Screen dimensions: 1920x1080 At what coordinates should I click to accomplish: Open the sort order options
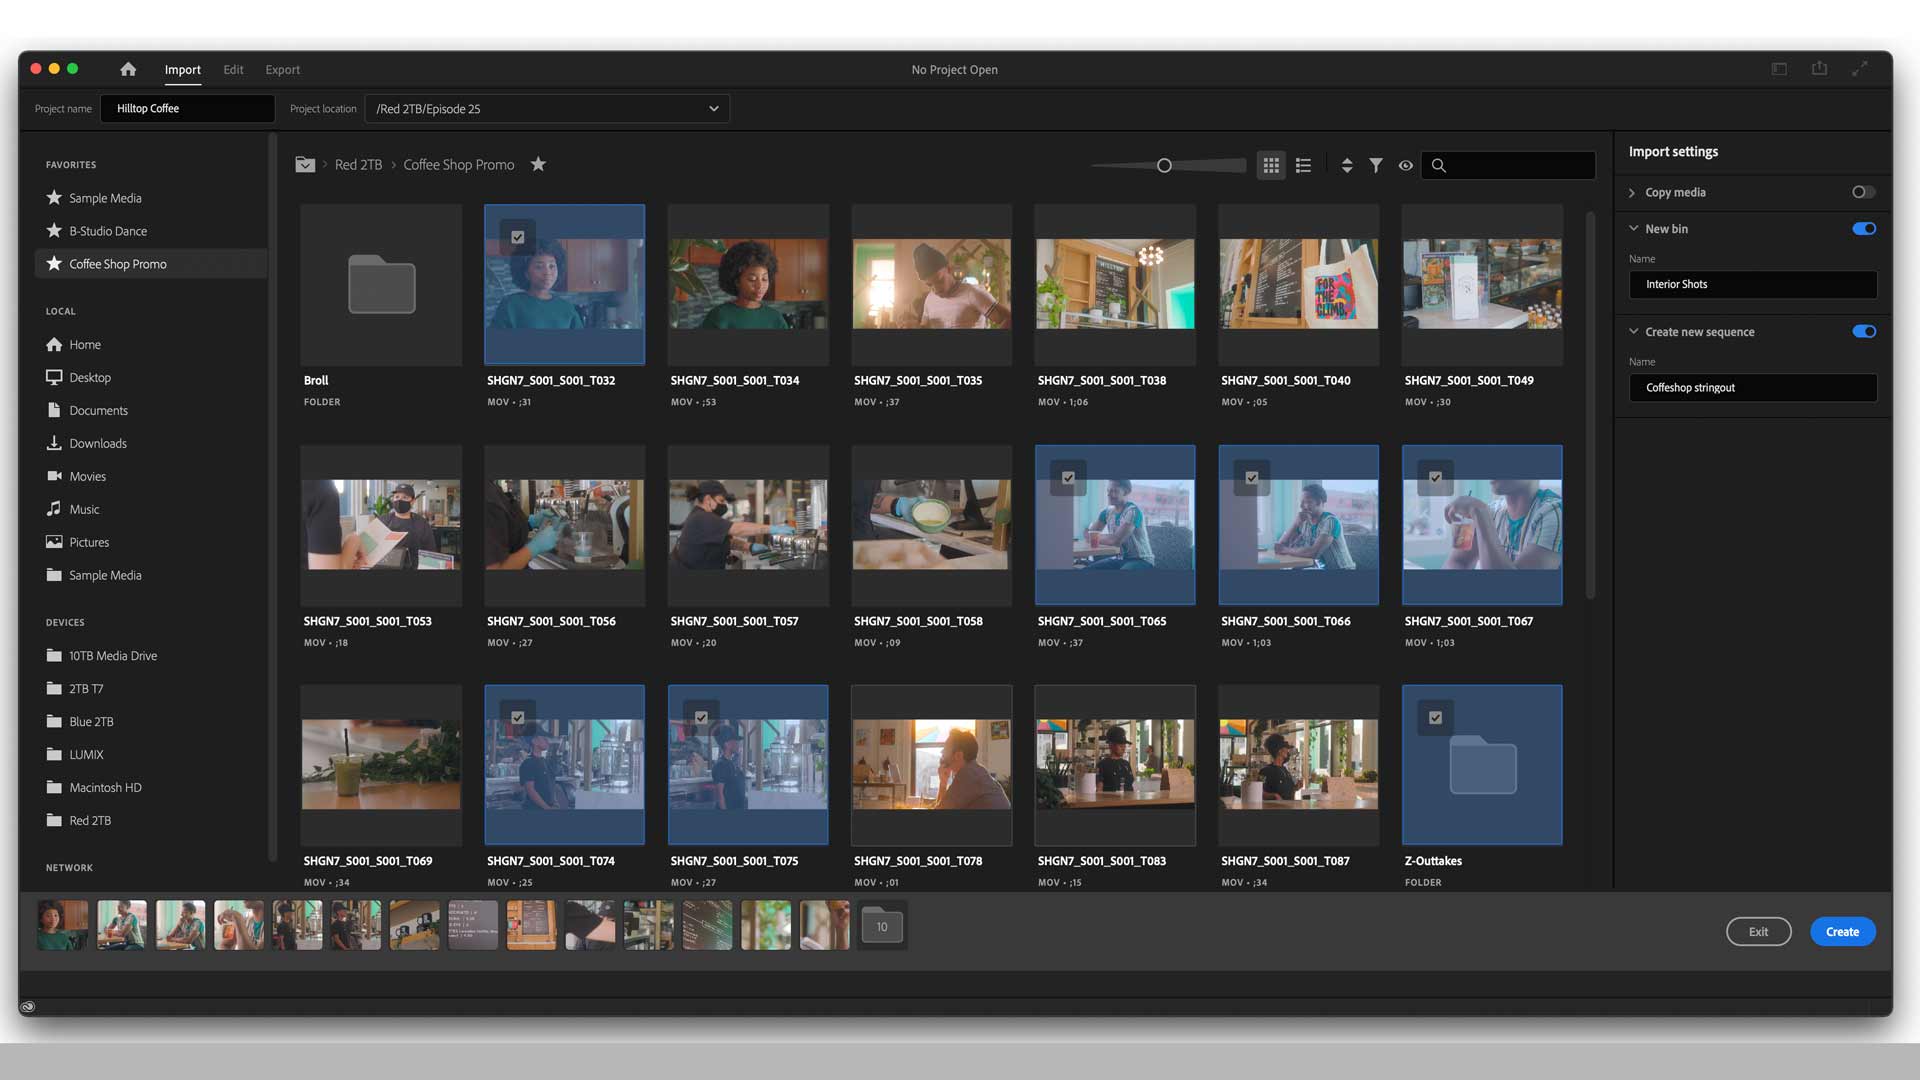click(x=1347, y=166)
